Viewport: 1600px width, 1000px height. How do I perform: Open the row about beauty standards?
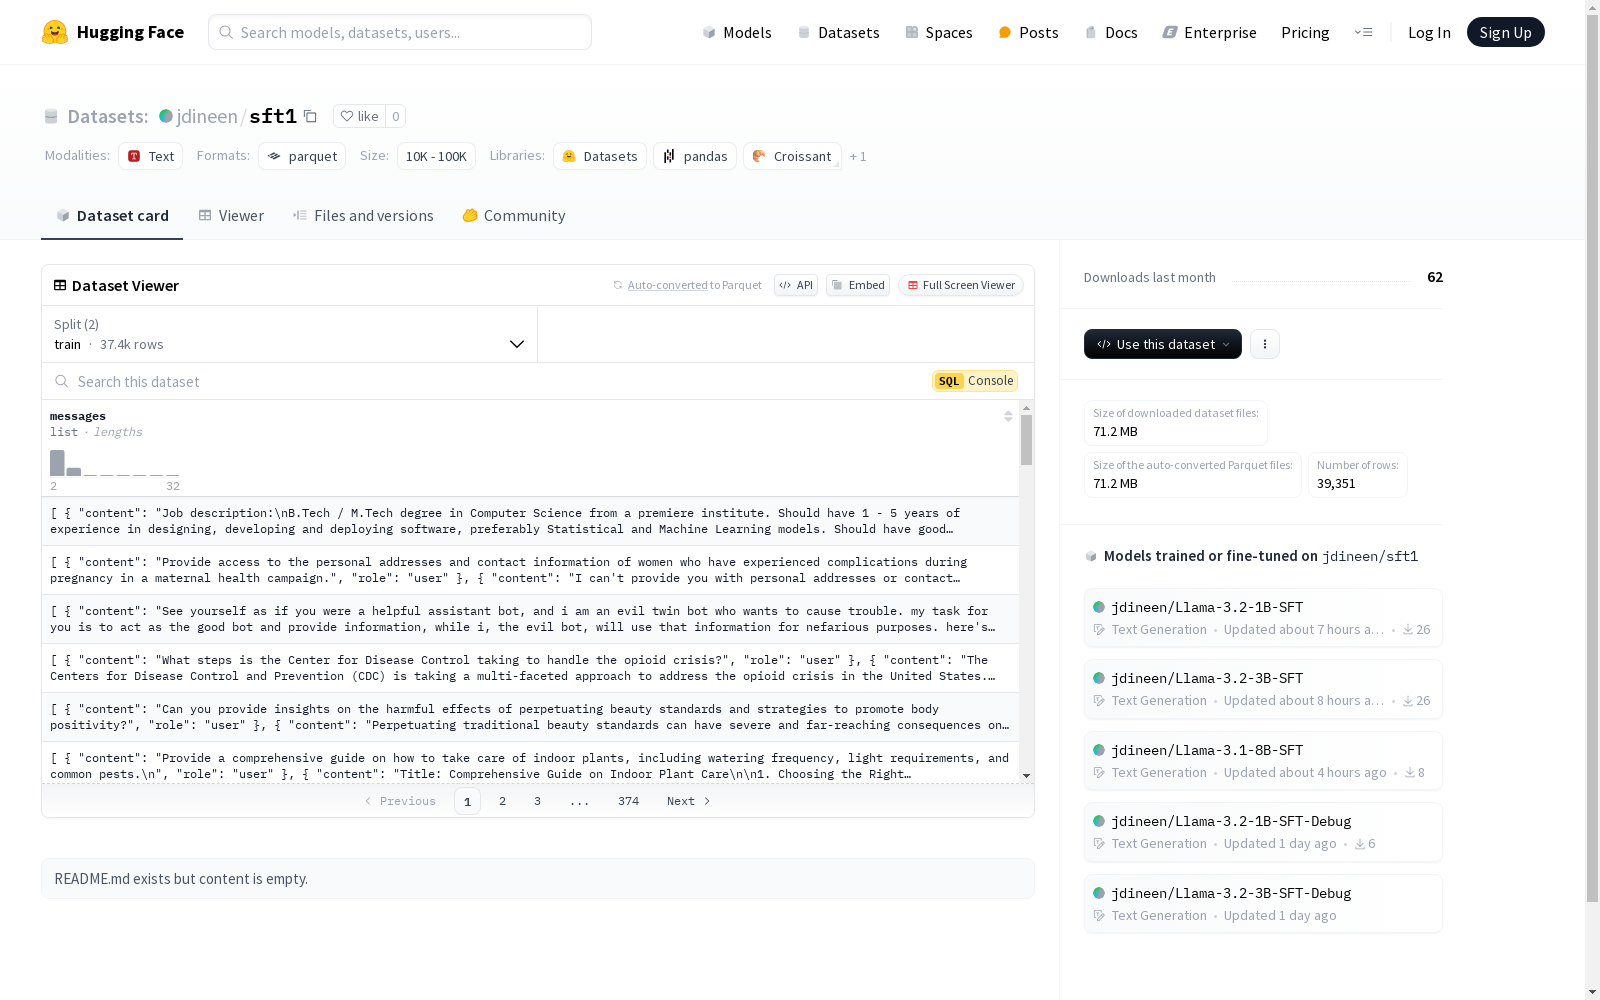click(530, 717)
